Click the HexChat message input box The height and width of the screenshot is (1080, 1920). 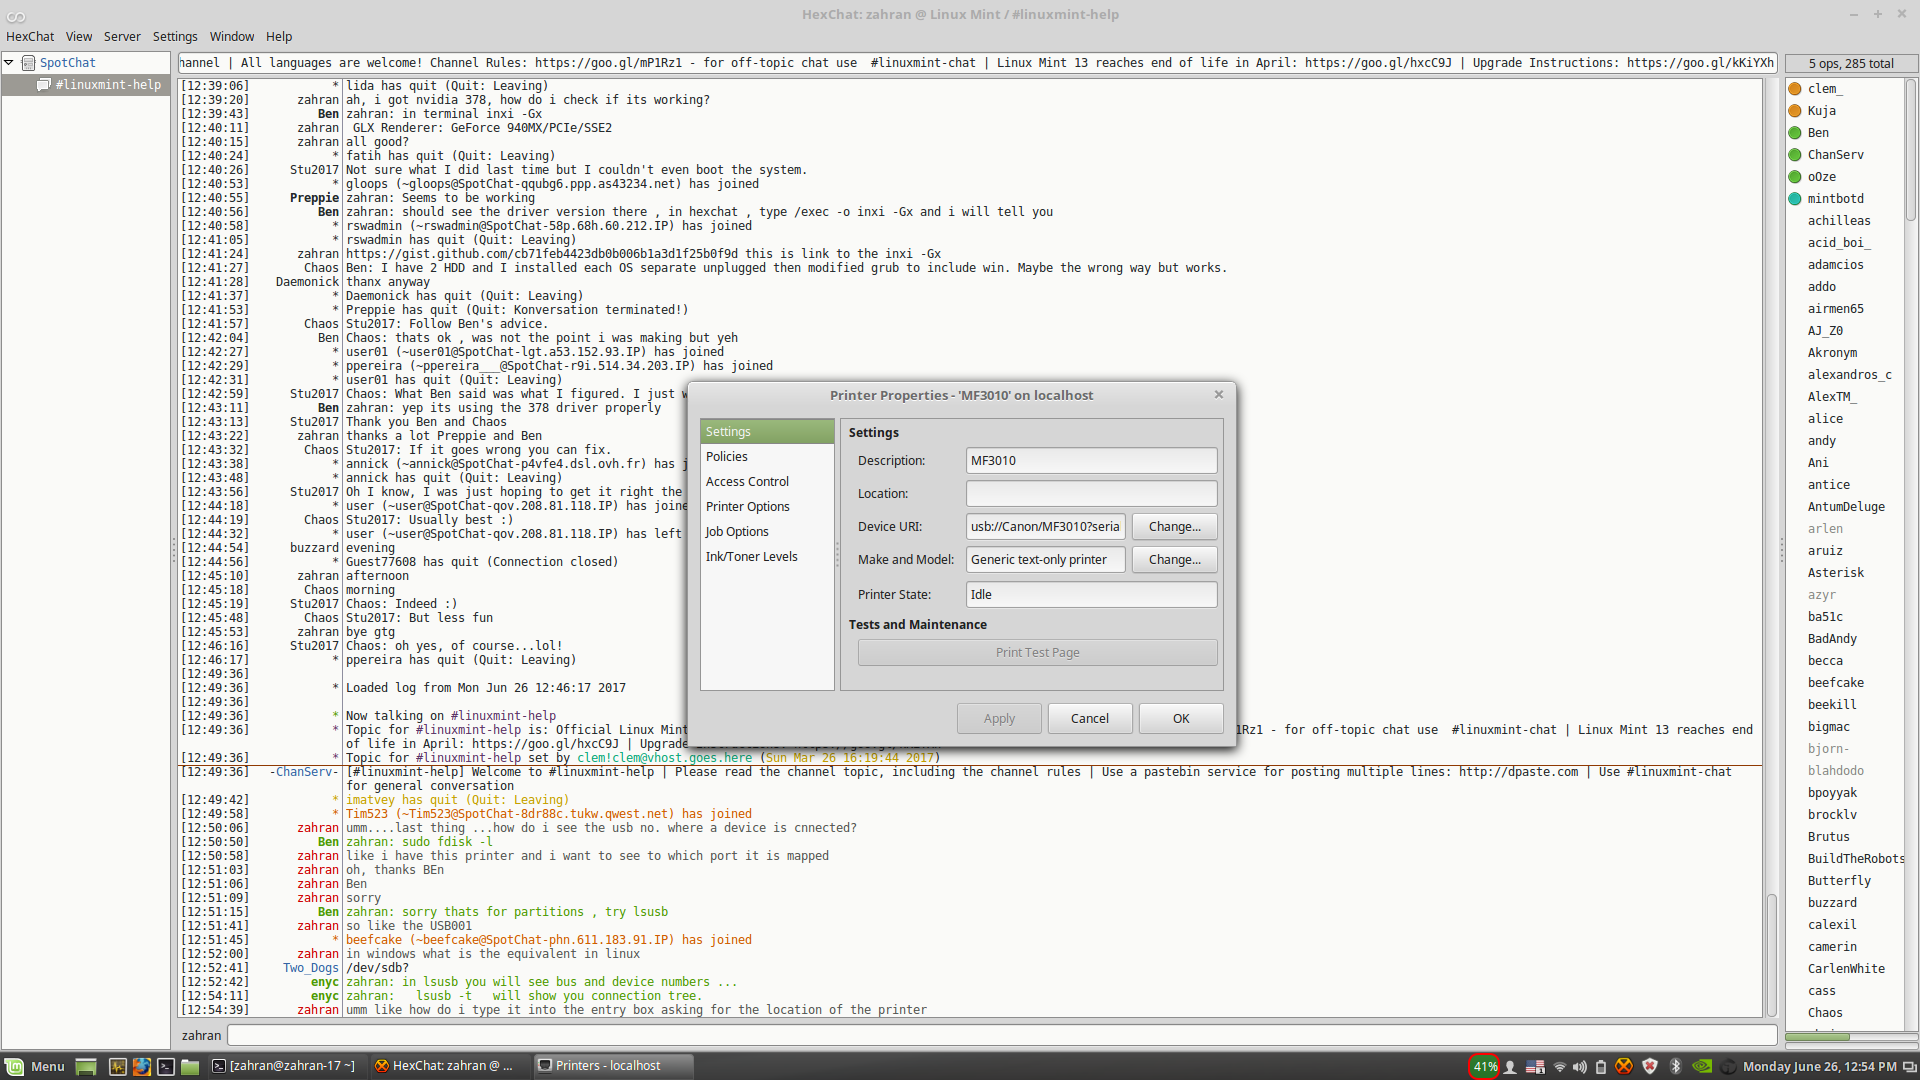1002,1036
